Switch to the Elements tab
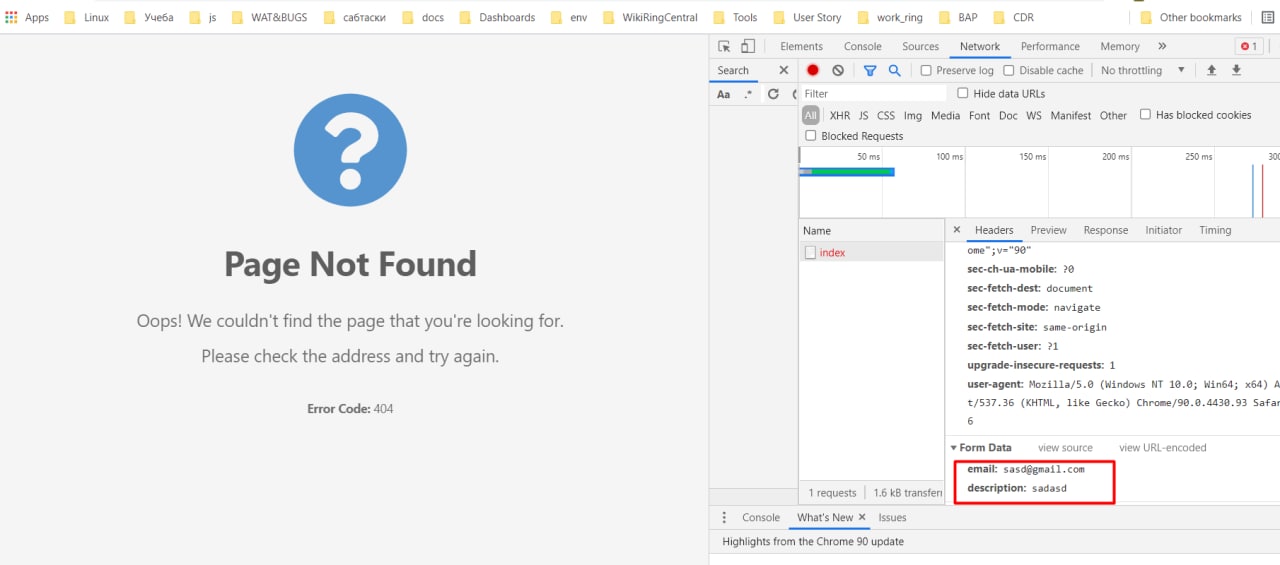This screenshot has height=565, width=1280. point(802,46)
